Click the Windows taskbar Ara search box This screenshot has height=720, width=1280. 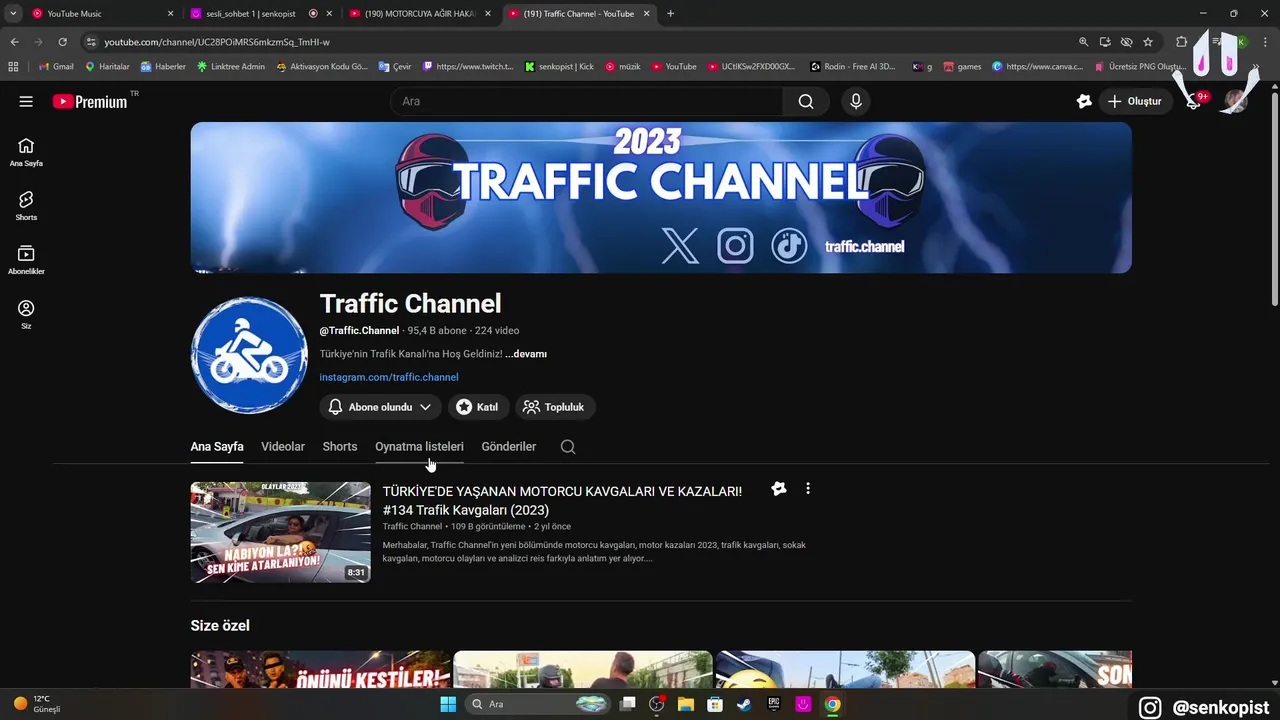coord(538,704)
